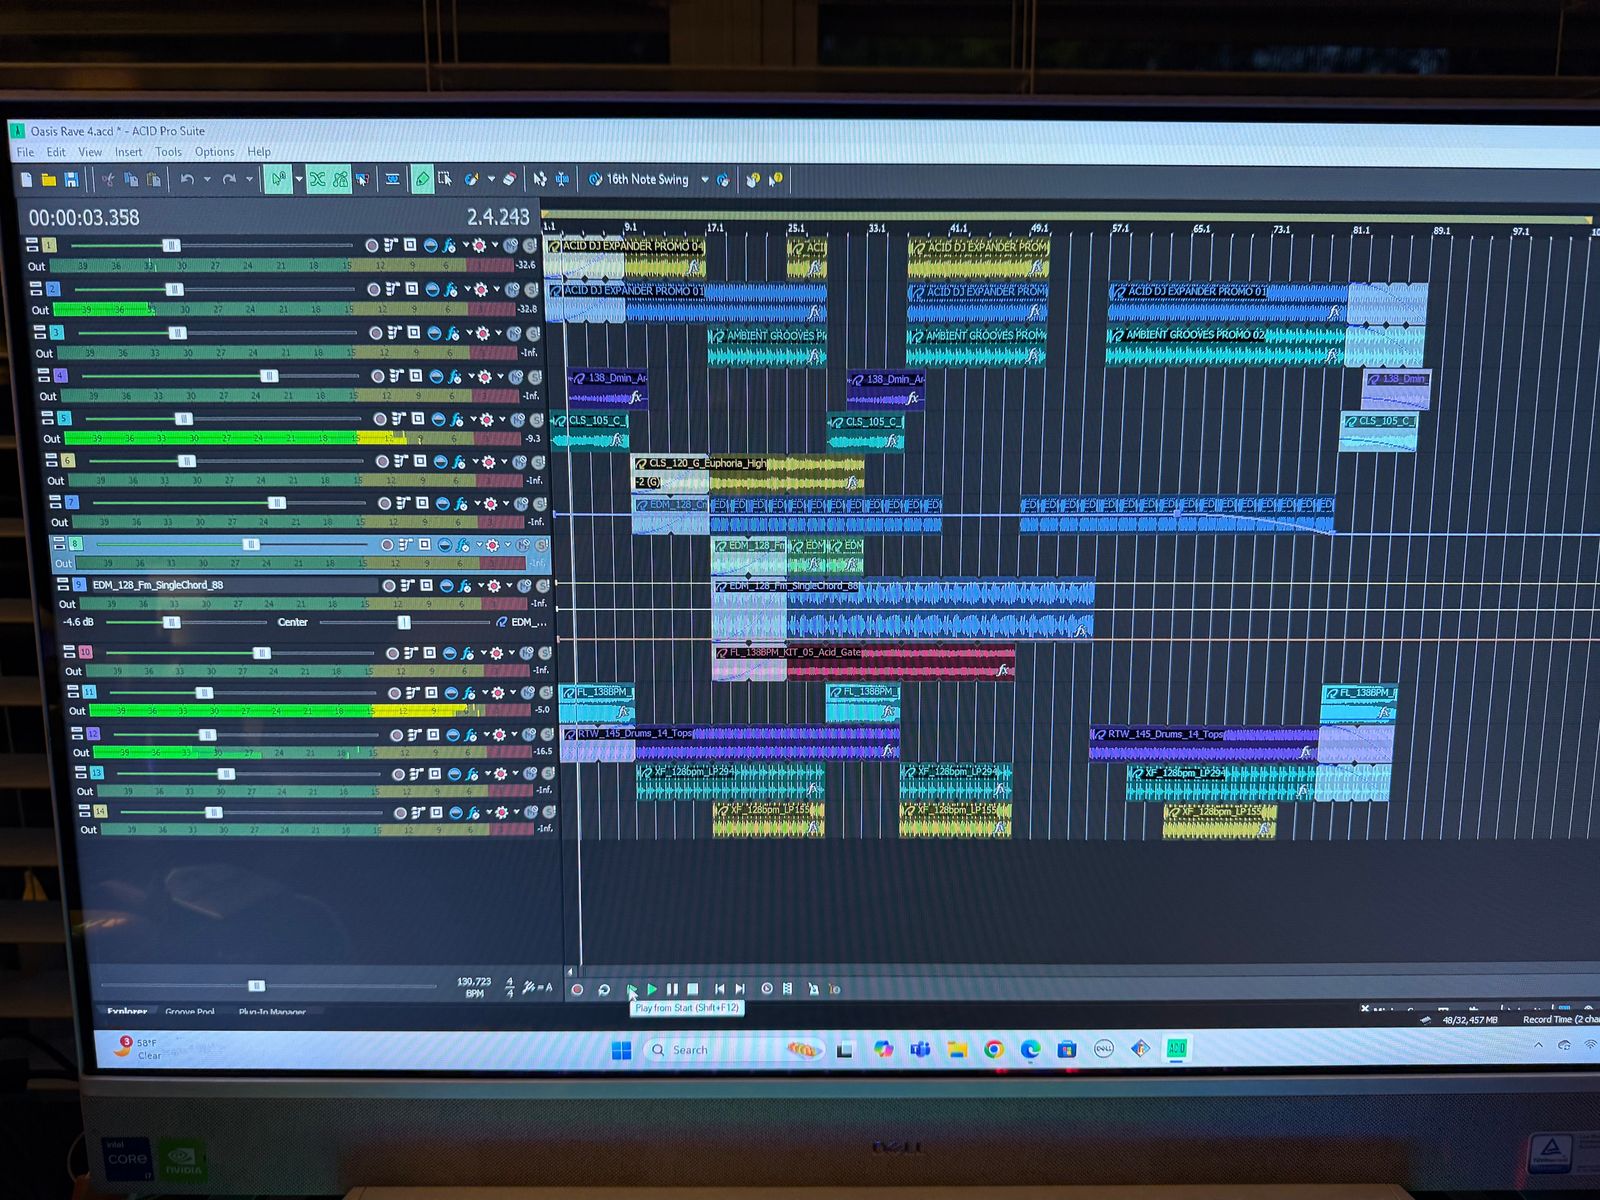Viewport: 1600px width, 1200px height.
Task: Select the Erase tool in toolbar
Action: [509, 179]
